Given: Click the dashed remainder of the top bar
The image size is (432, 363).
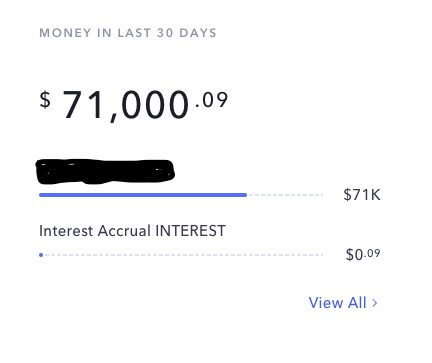Looking at the screenshot, I should point(285,195).
